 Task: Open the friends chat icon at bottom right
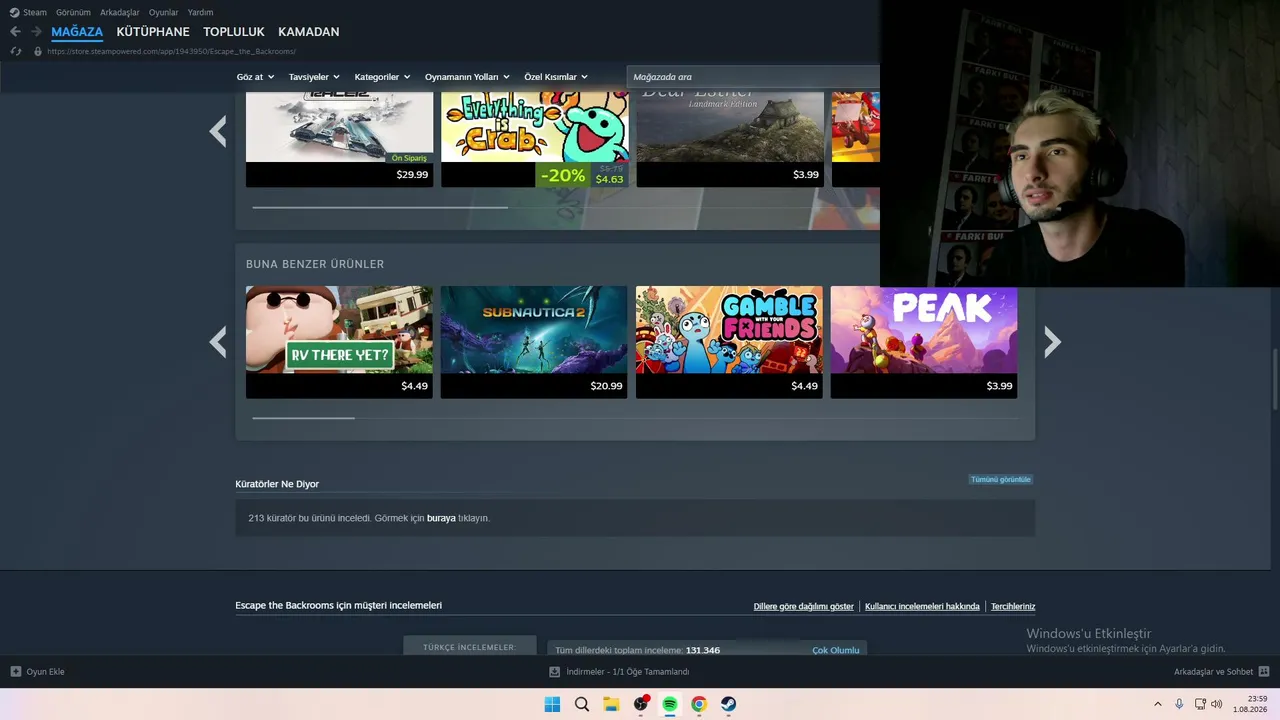[1264, 672]
